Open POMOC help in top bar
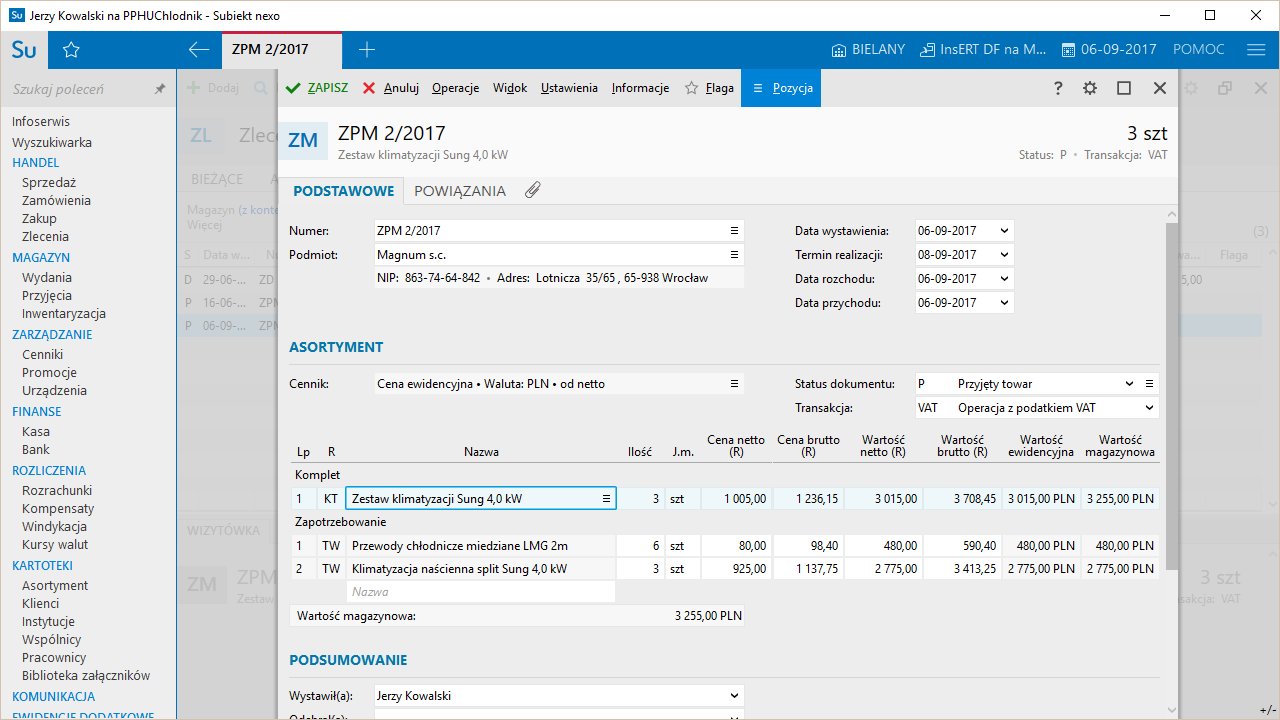Viewport: 1280px width, 720px height. 1198,50
